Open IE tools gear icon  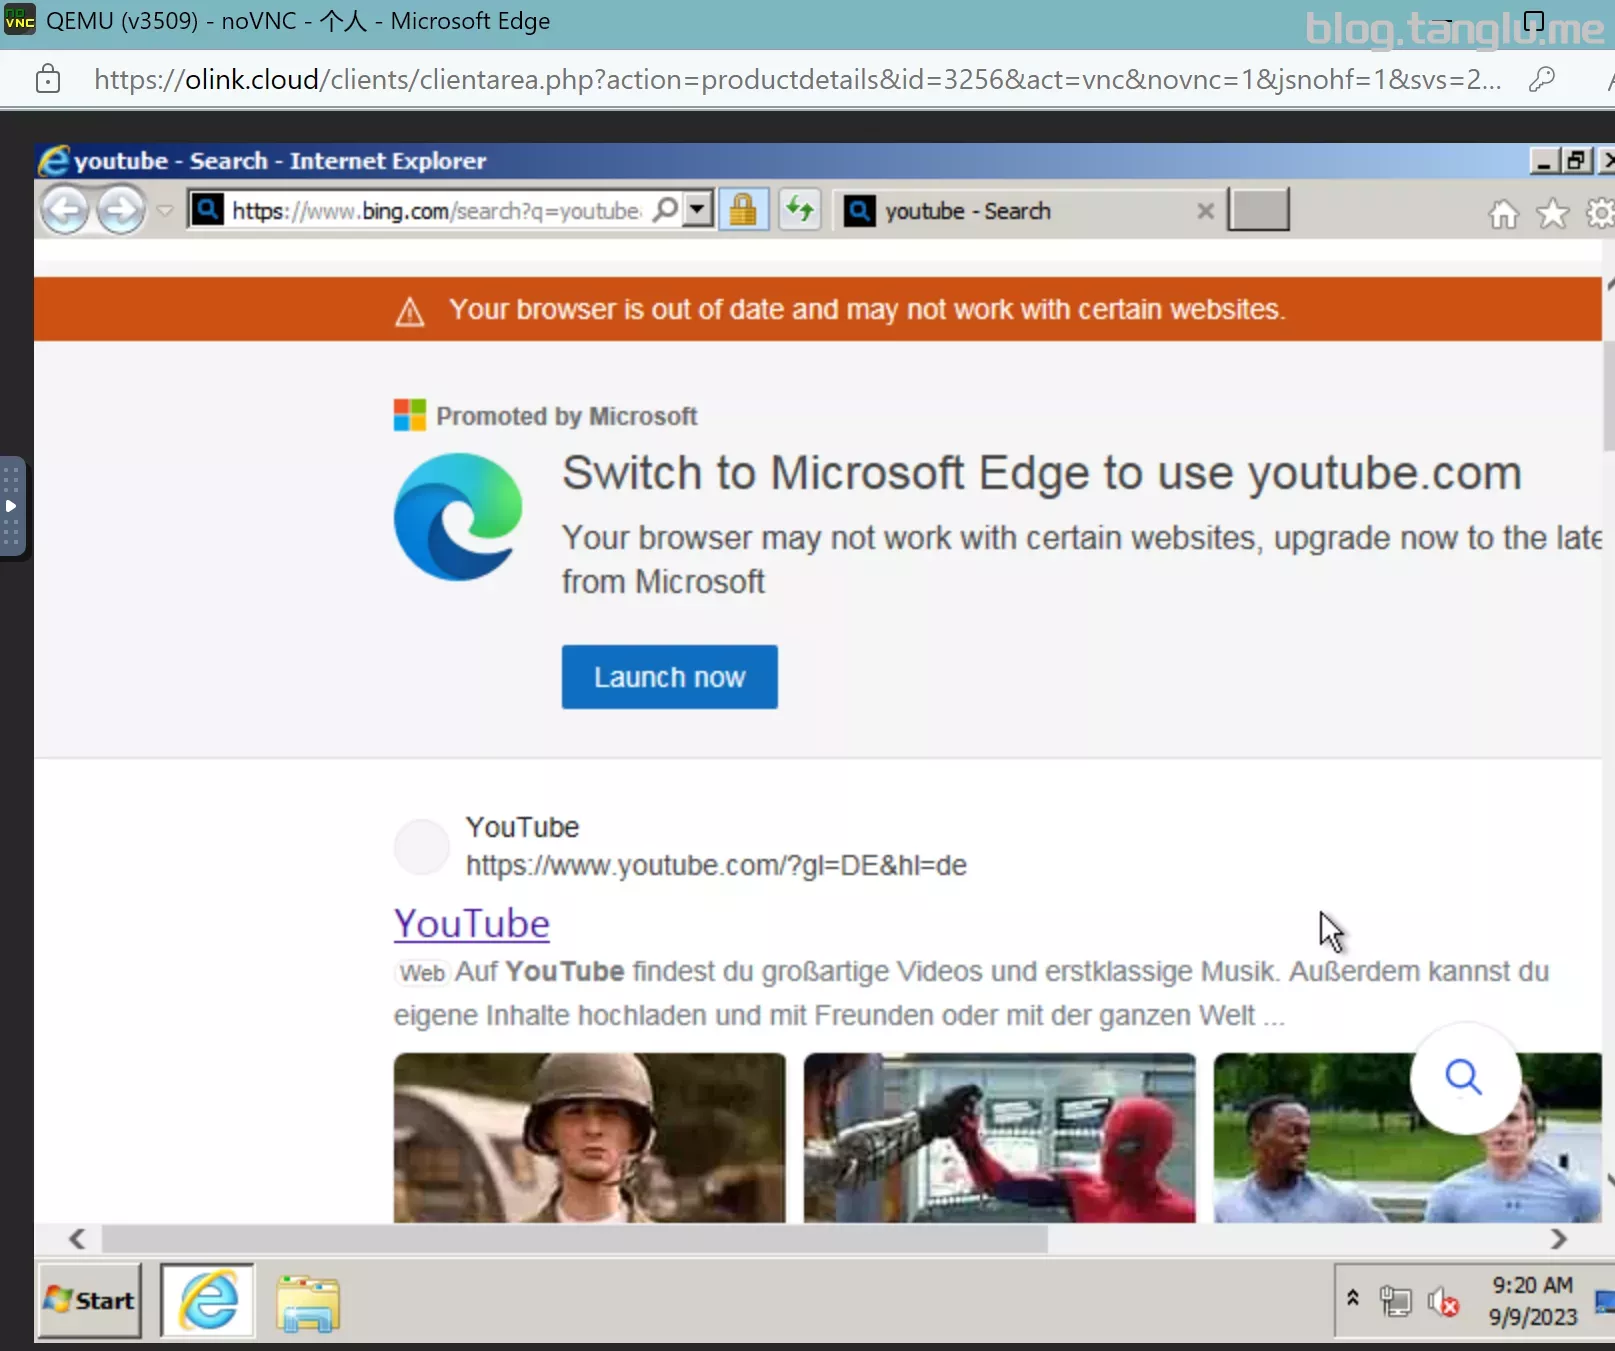pyautogui.click(x=1600, y=213)
